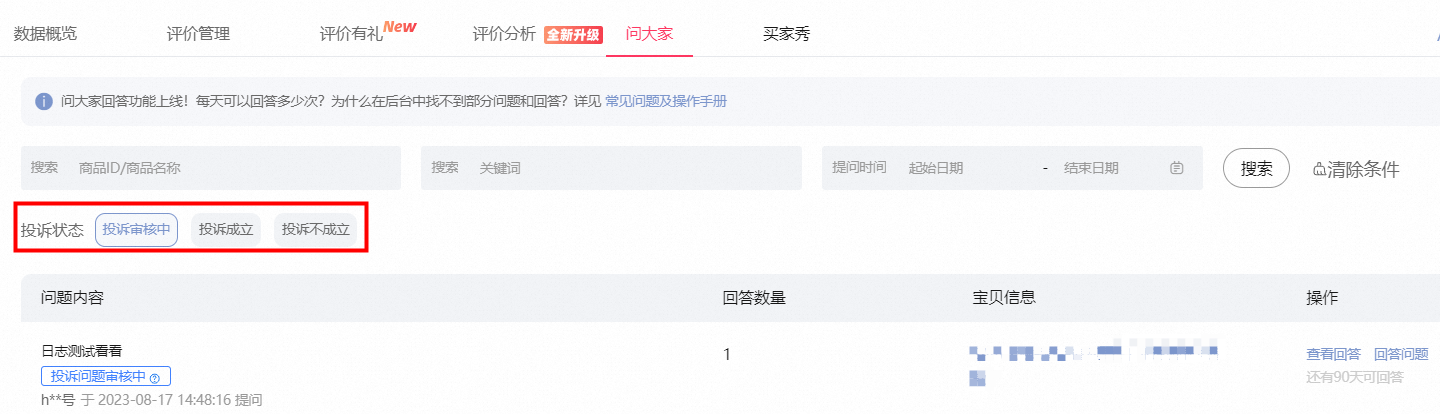This screenshot has width=1440, height=414.
Task: Open the 结束日期 date picker field
Action: coord(1100,168)
